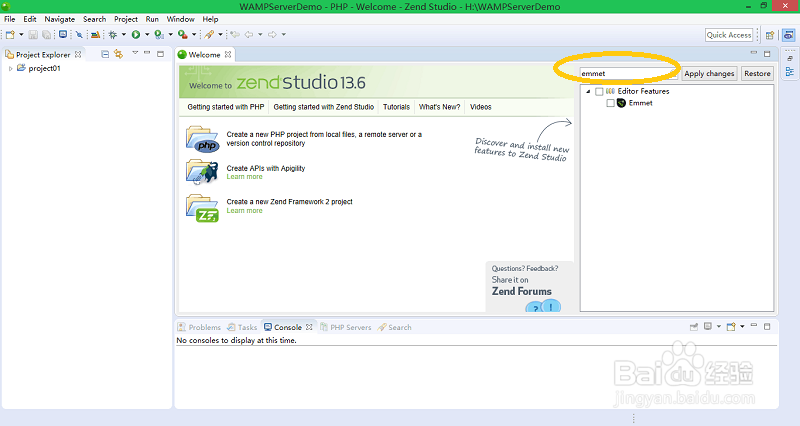Switch to the Tasks tab
This screenshot has height=426, width=800.
pos(242,327)
